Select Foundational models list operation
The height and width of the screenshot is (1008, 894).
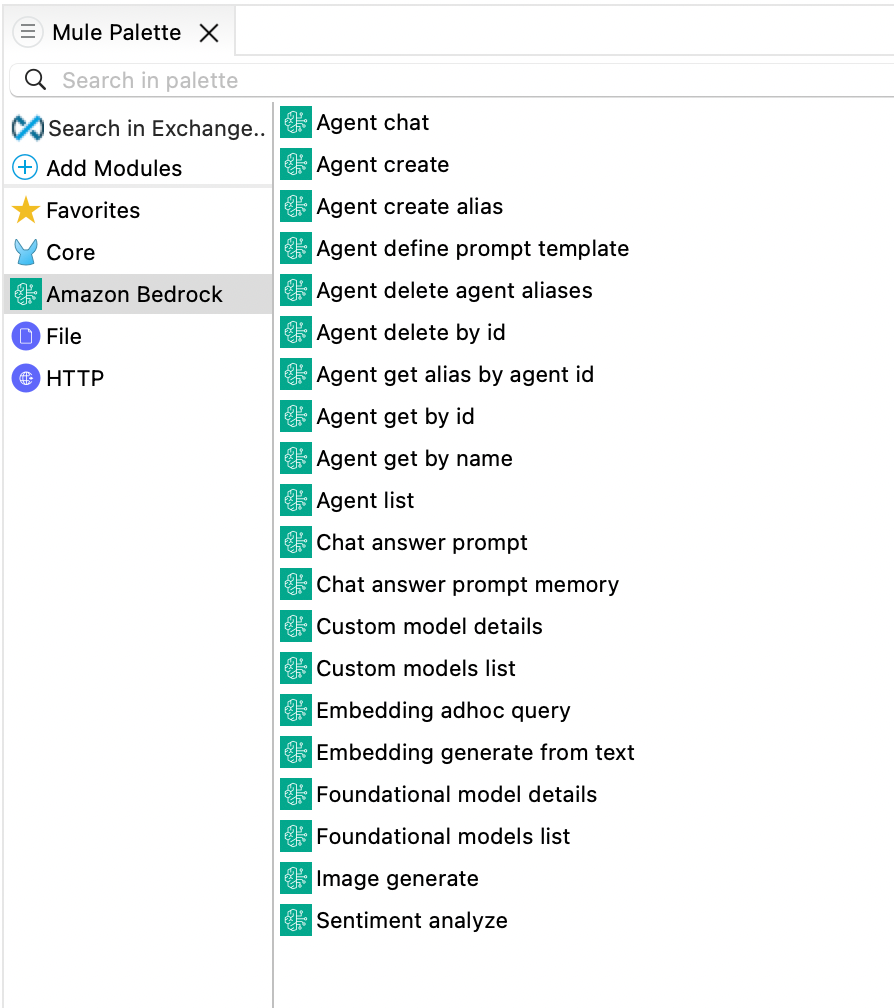[443, 836]
